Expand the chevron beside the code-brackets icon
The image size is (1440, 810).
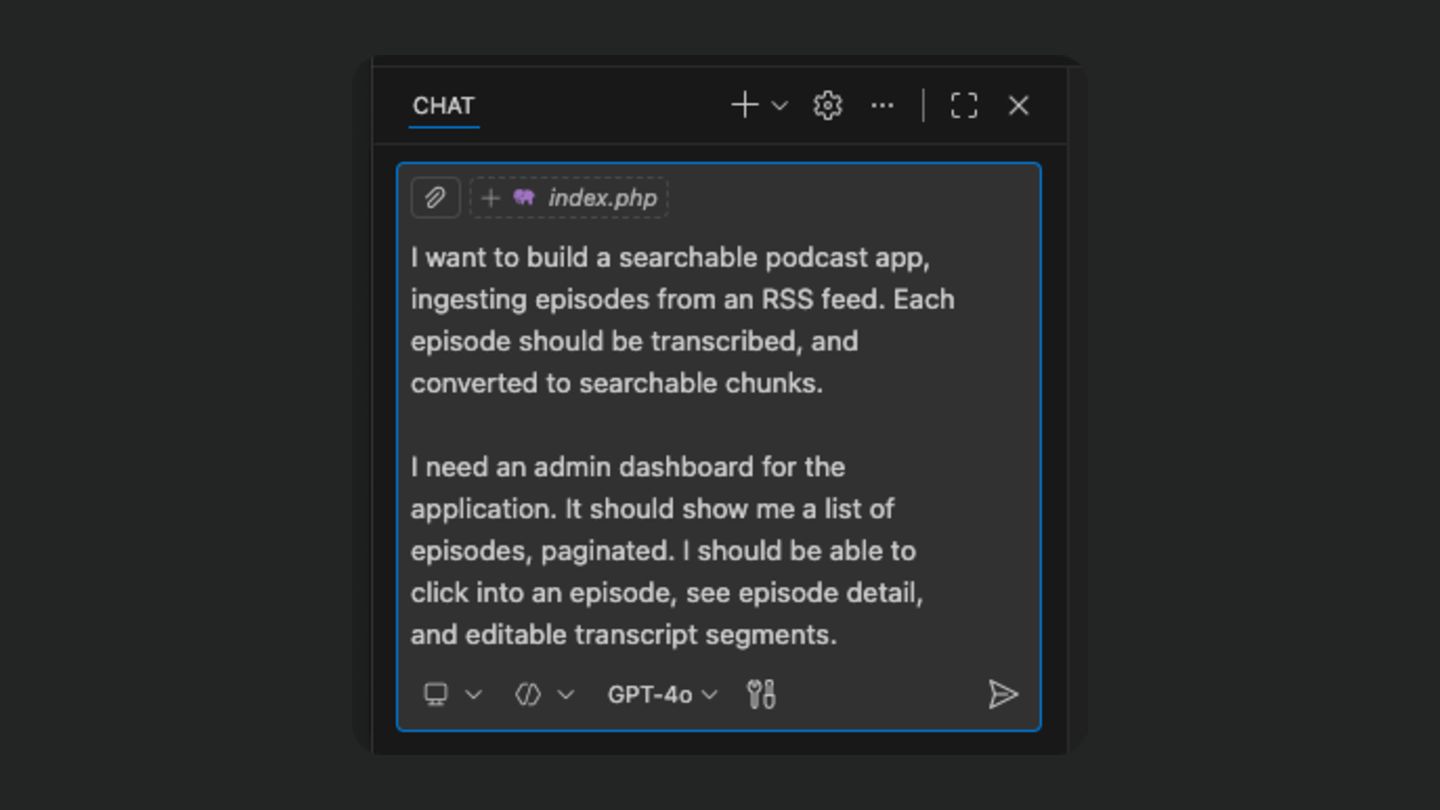click(x=566, y=694)
